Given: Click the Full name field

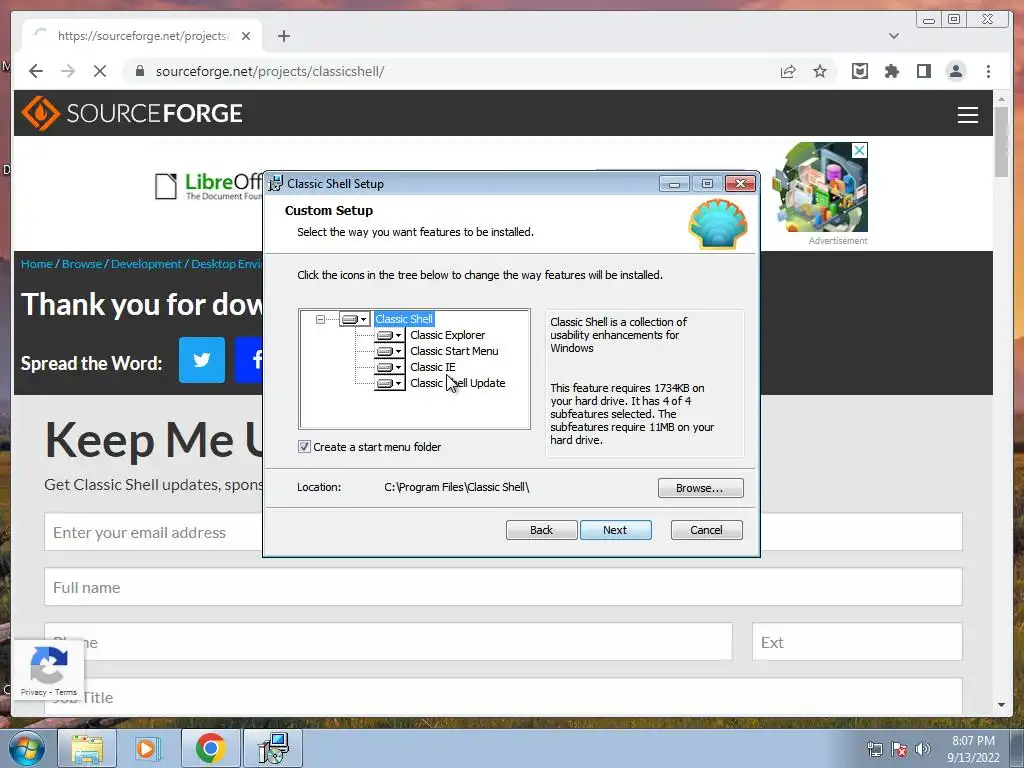Looking at the screenshot, I should coord(503,587).
